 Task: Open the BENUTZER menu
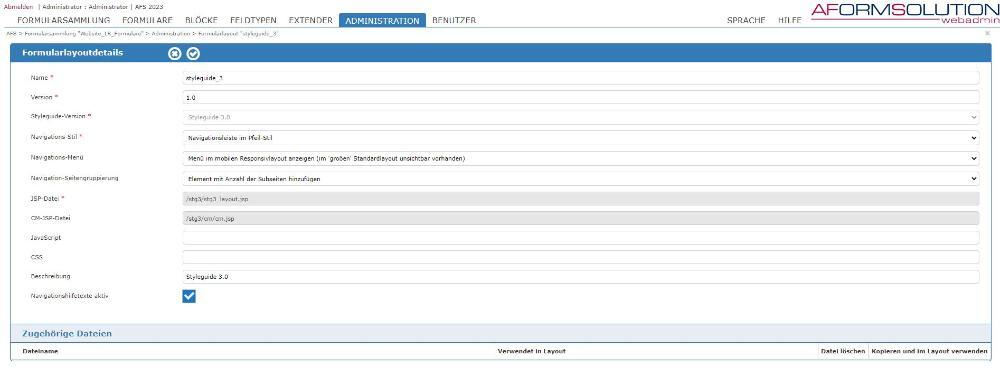click(x=453, y=20)
